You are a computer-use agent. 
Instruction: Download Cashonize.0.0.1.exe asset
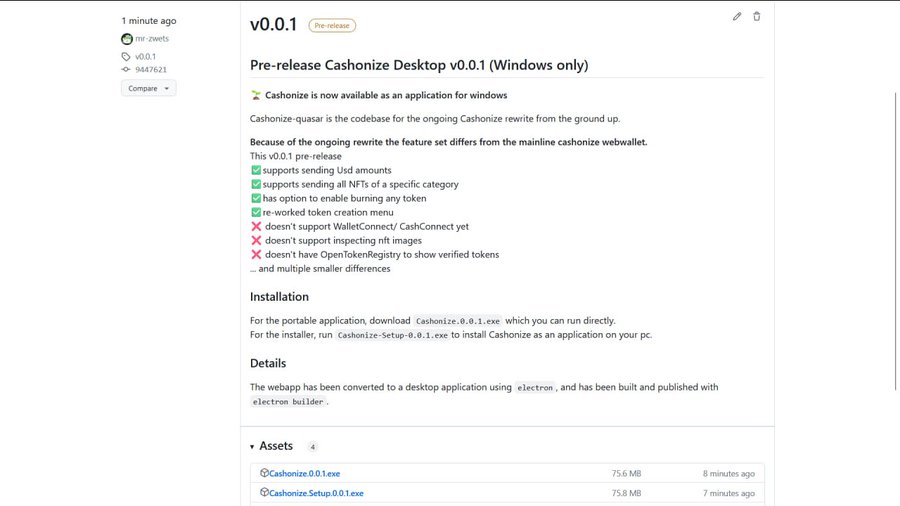[x=304, y=474]
